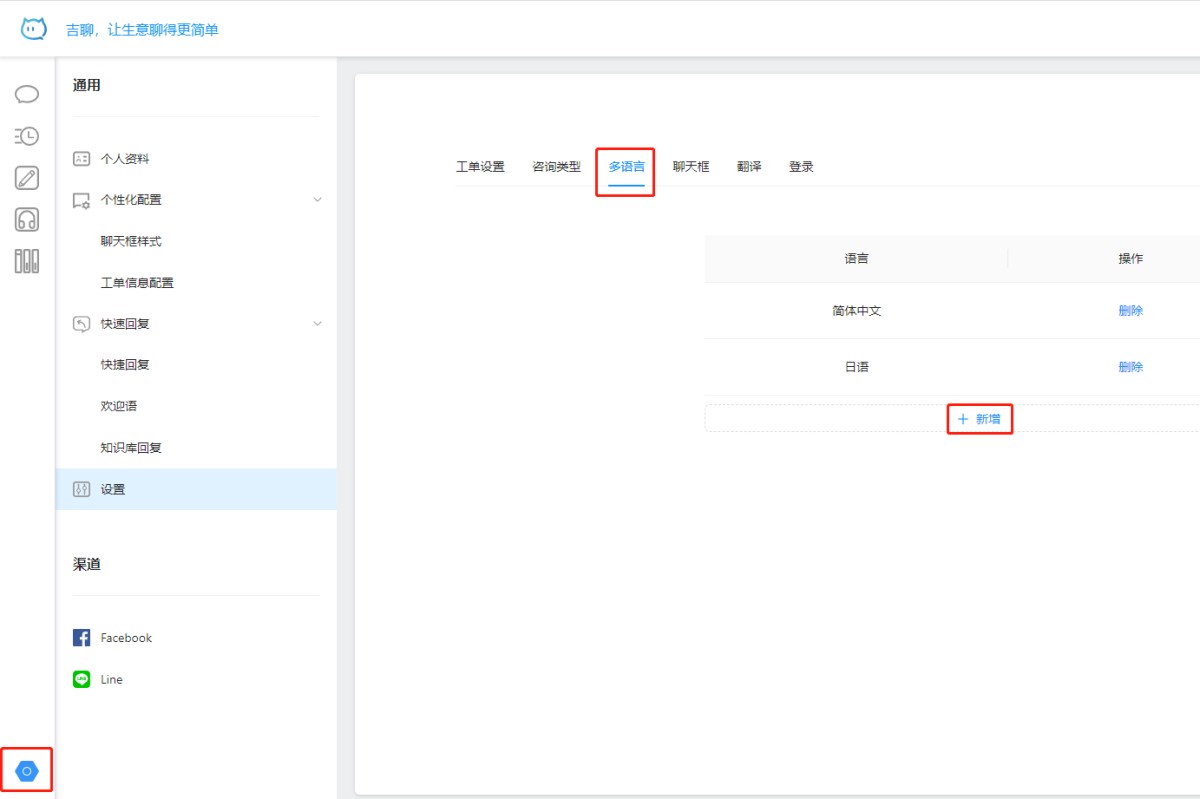Collapse the 个性化配置 section chevron
The width and height of the screenshot is (1200, 799).
(x=318, y=200)
